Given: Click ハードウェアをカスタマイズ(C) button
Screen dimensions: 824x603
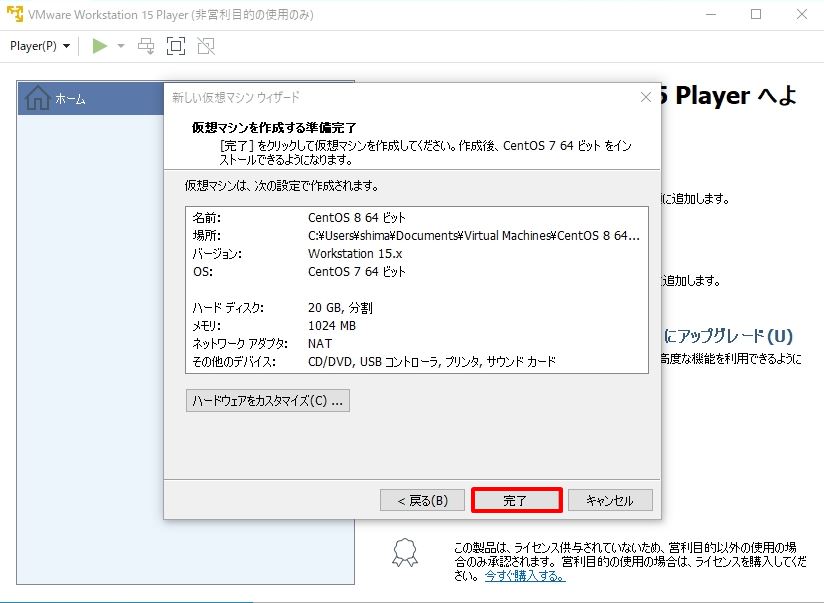Looking at the screenshot, I should (267, 401).
